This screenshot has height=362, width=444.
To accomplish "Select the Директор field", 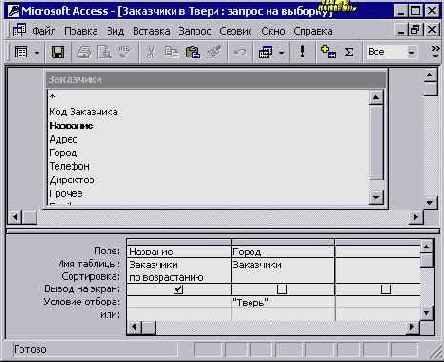I will 208,180.
